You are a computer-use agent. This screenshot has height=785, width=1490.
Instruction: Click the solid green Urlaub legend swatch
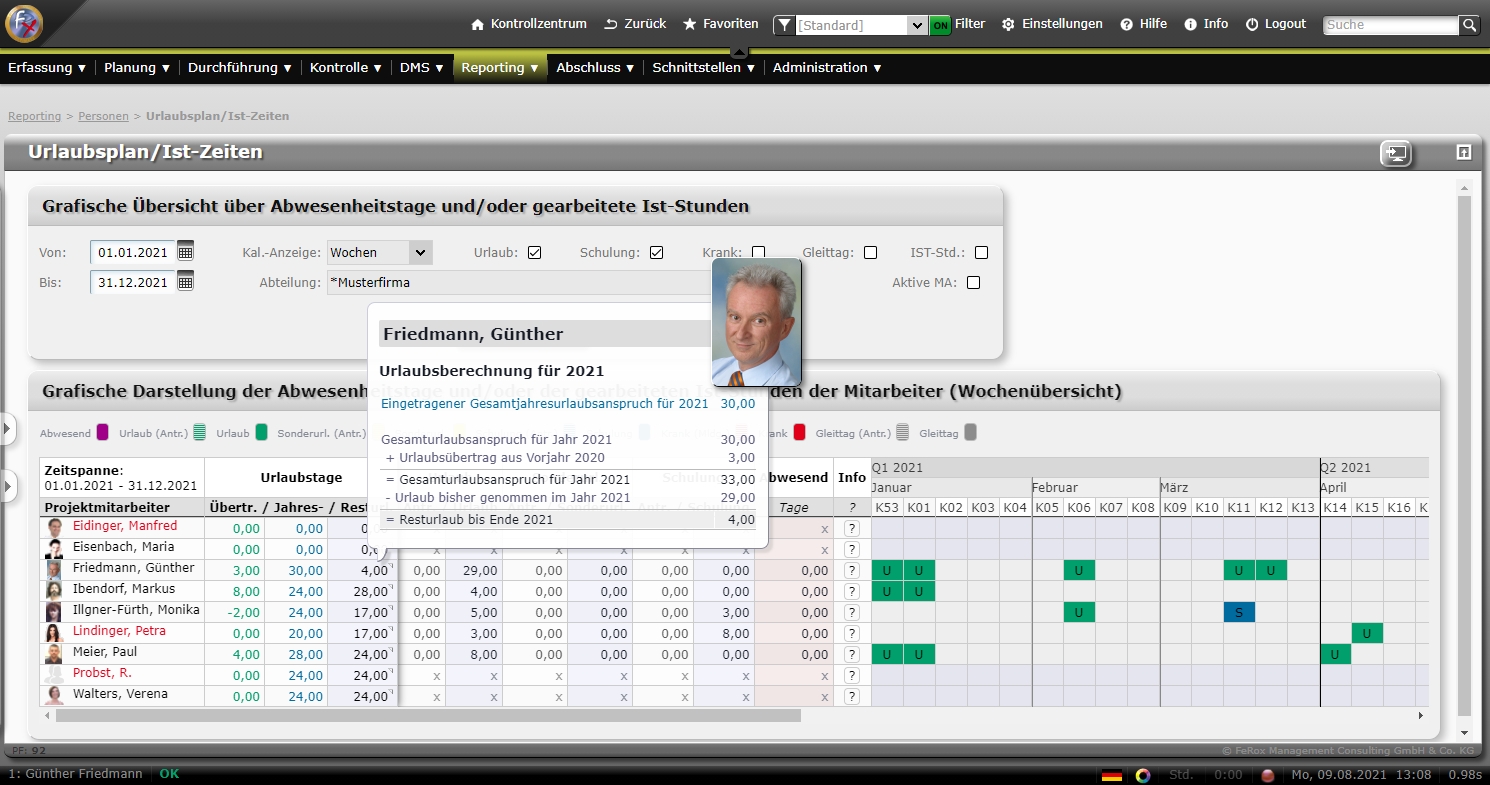(x=261, y=433)
